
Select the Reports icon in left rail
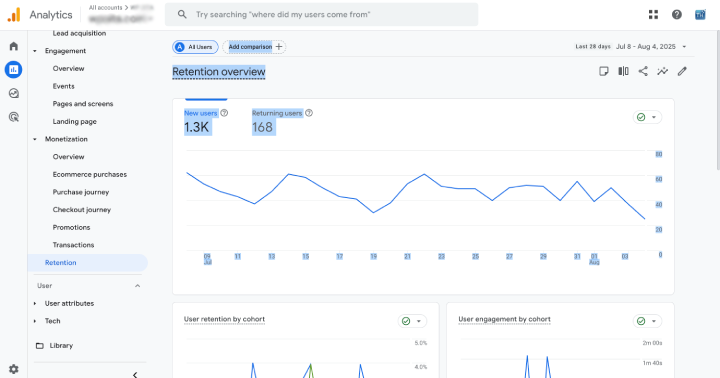click(14, 70)
